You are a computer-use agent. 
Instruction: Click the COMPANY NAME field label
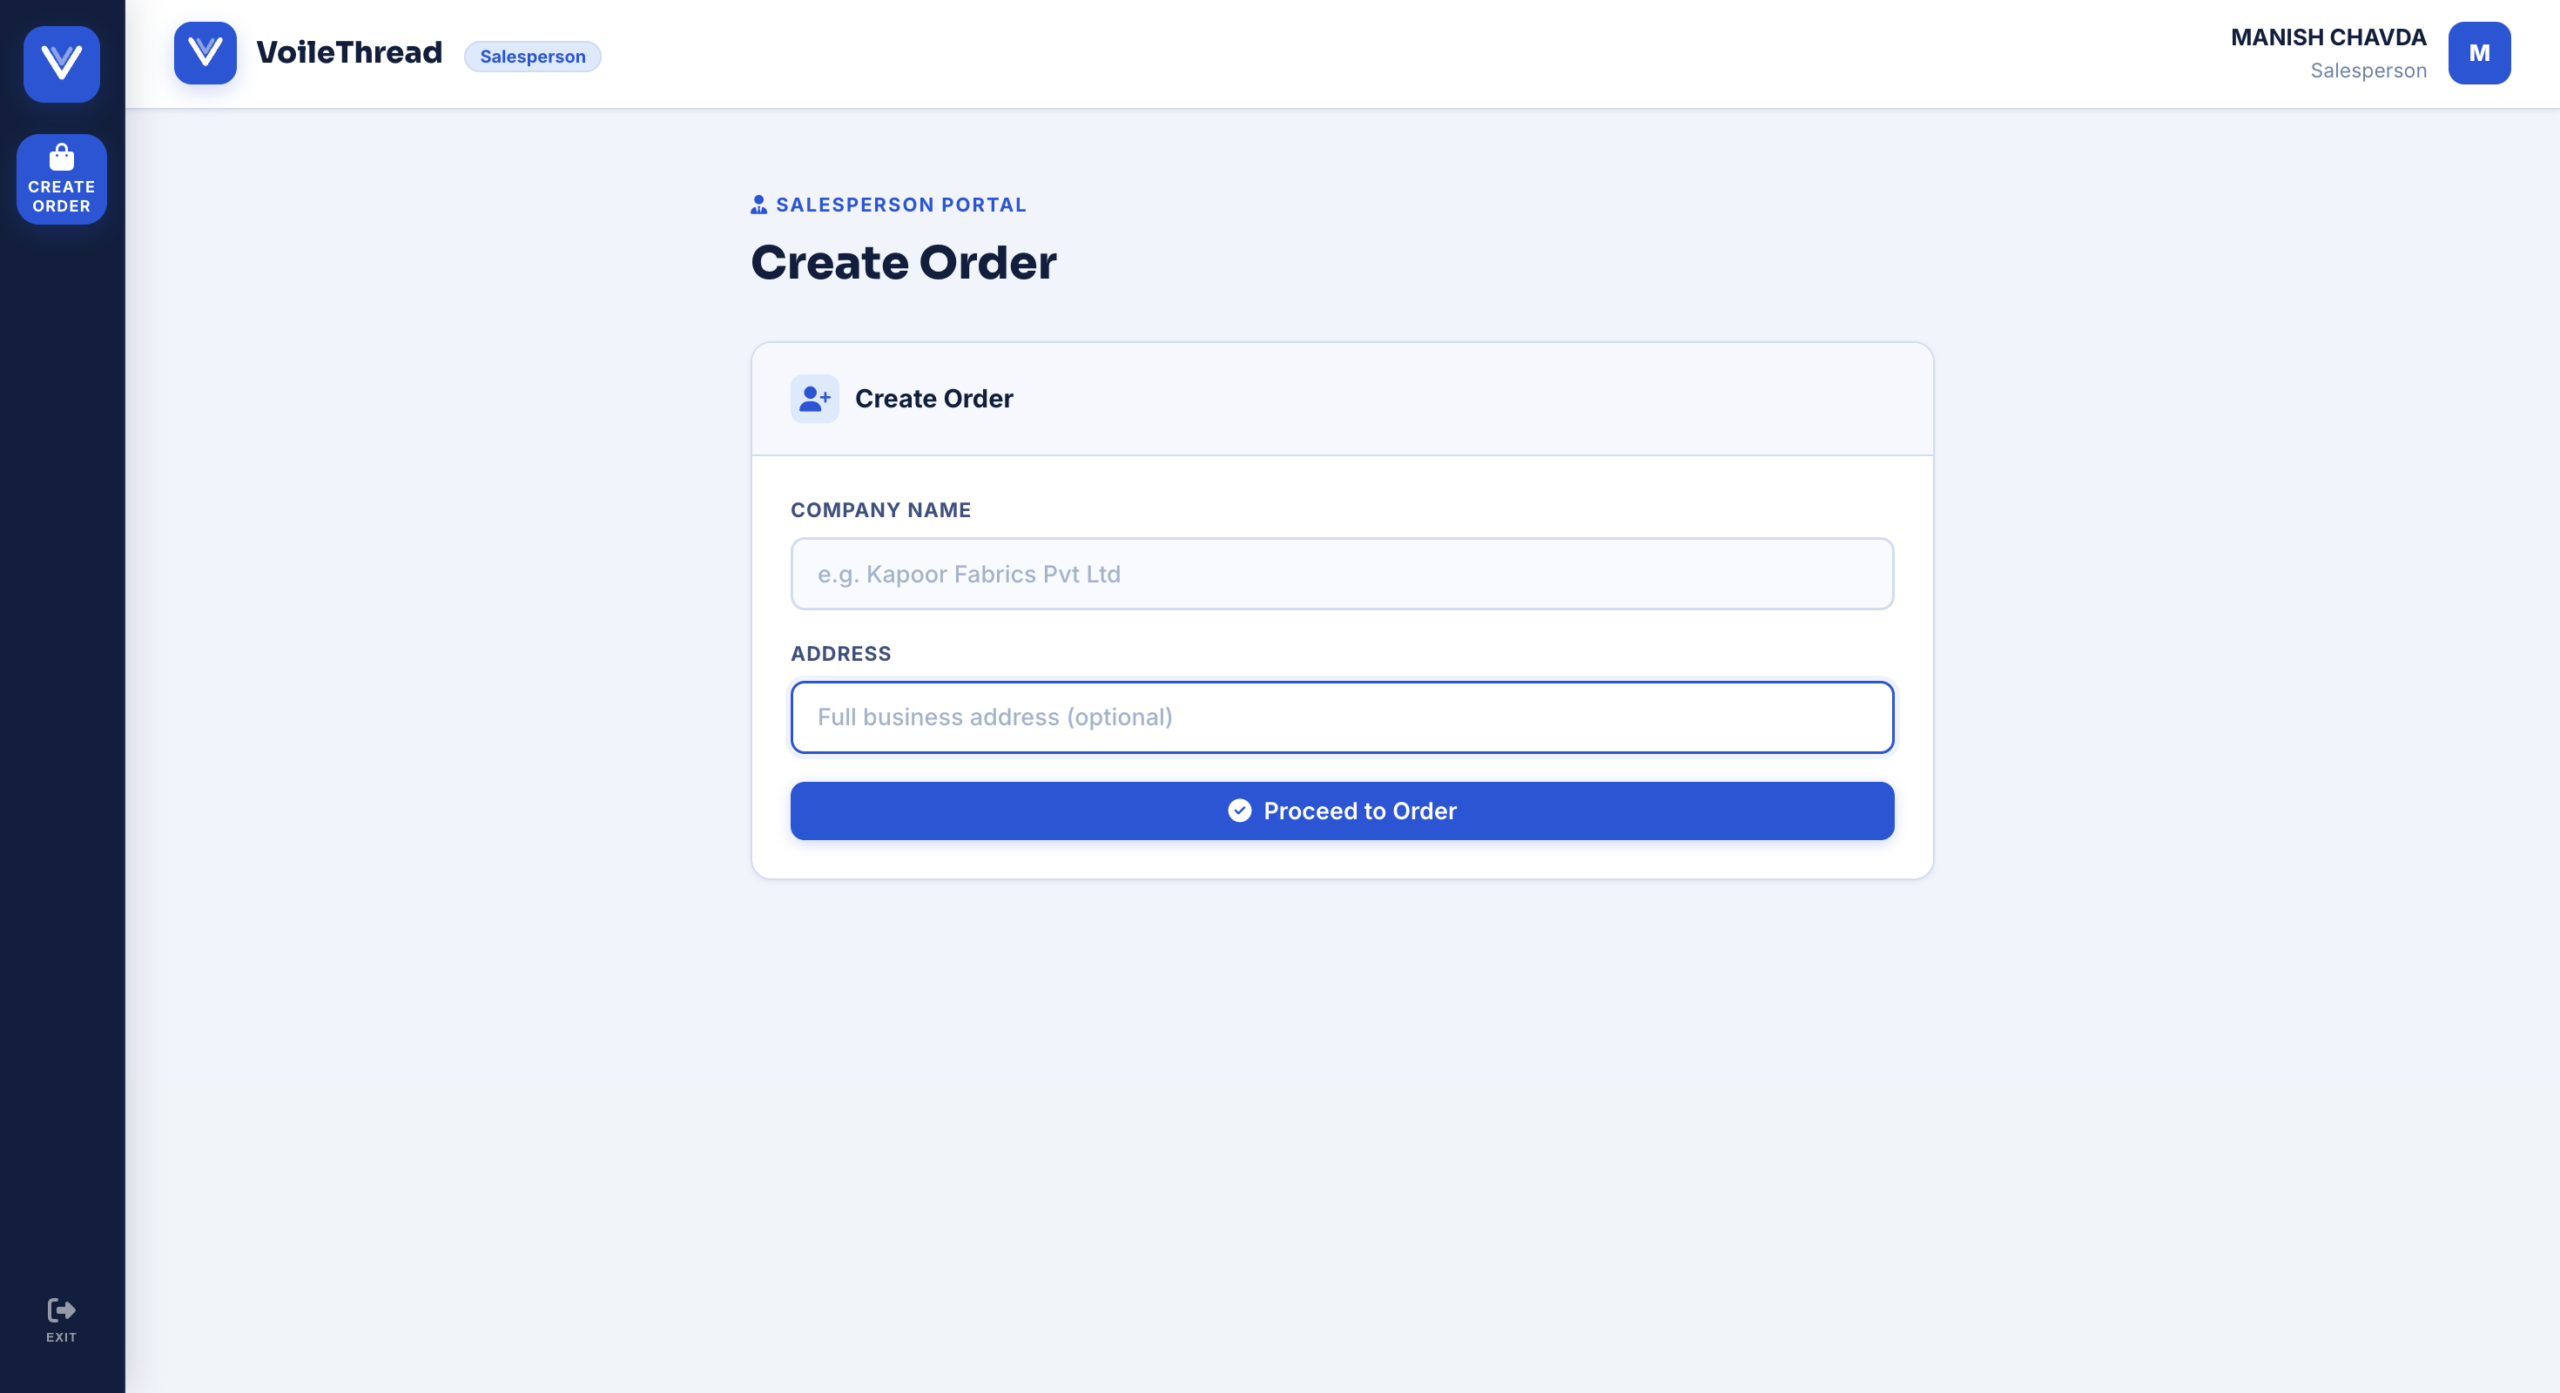click(880, 510)
